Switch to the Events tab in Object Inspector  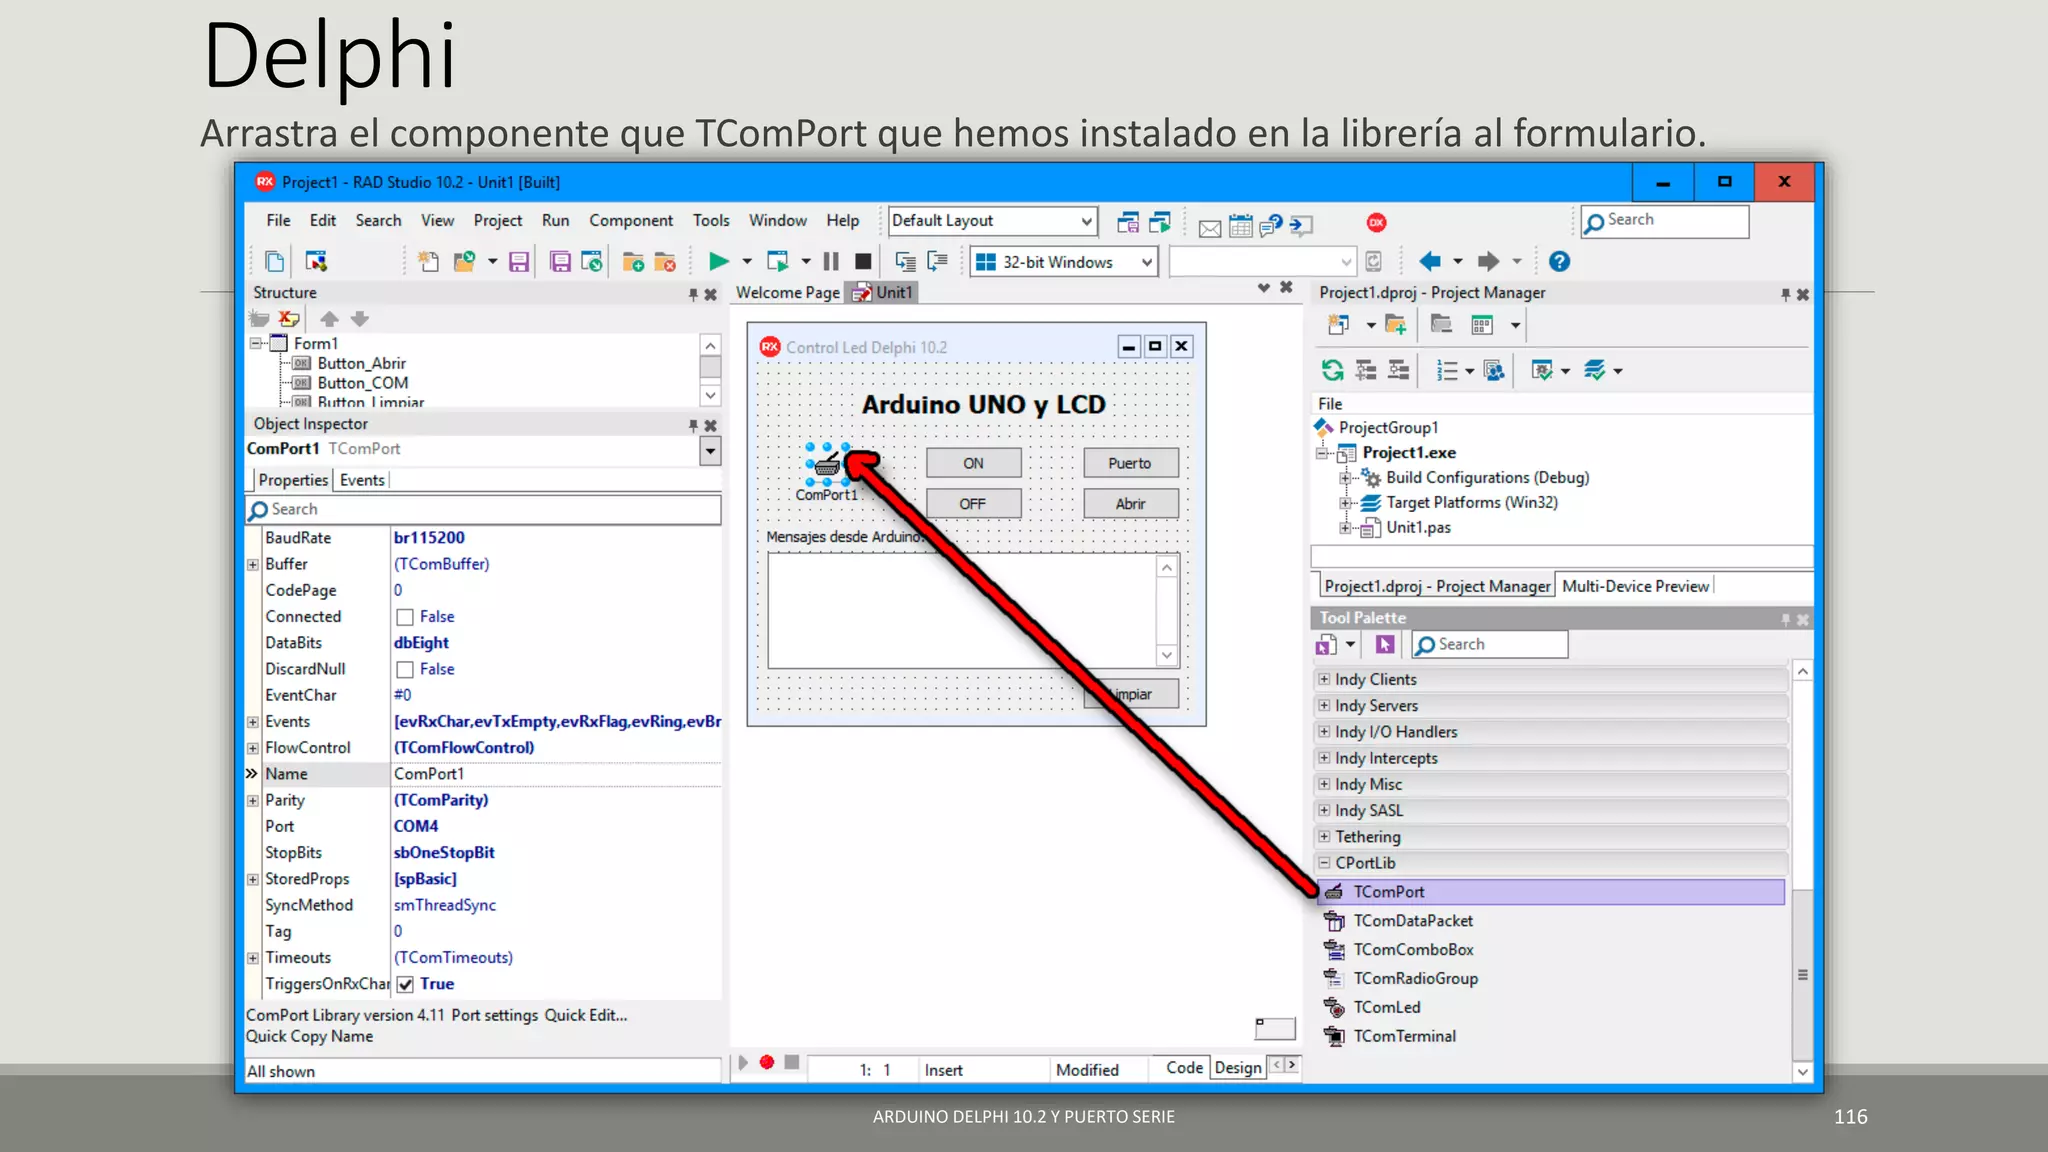point(362,480)
